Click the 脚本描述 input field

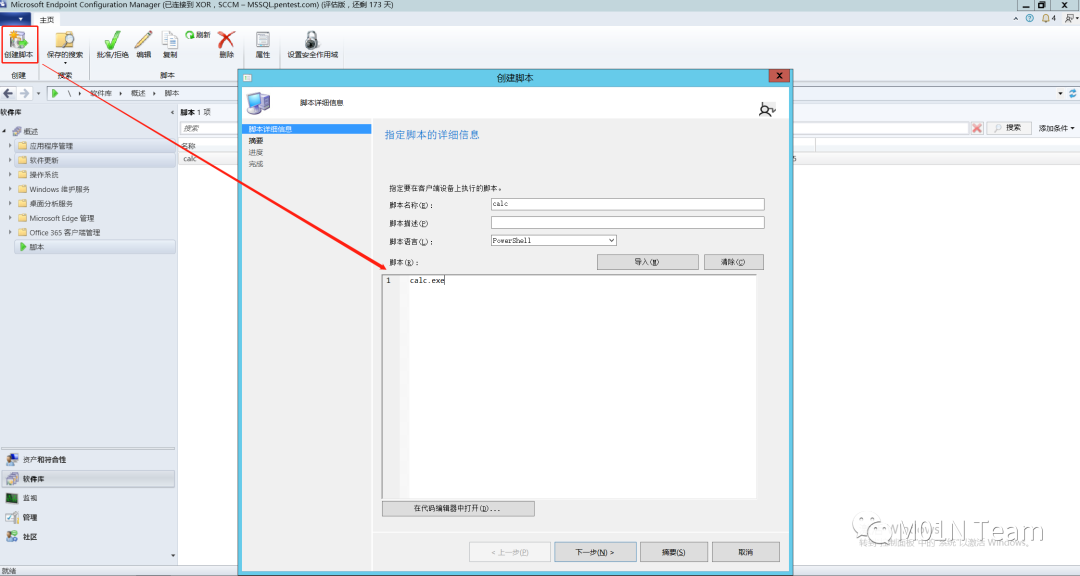click(627, 223)
